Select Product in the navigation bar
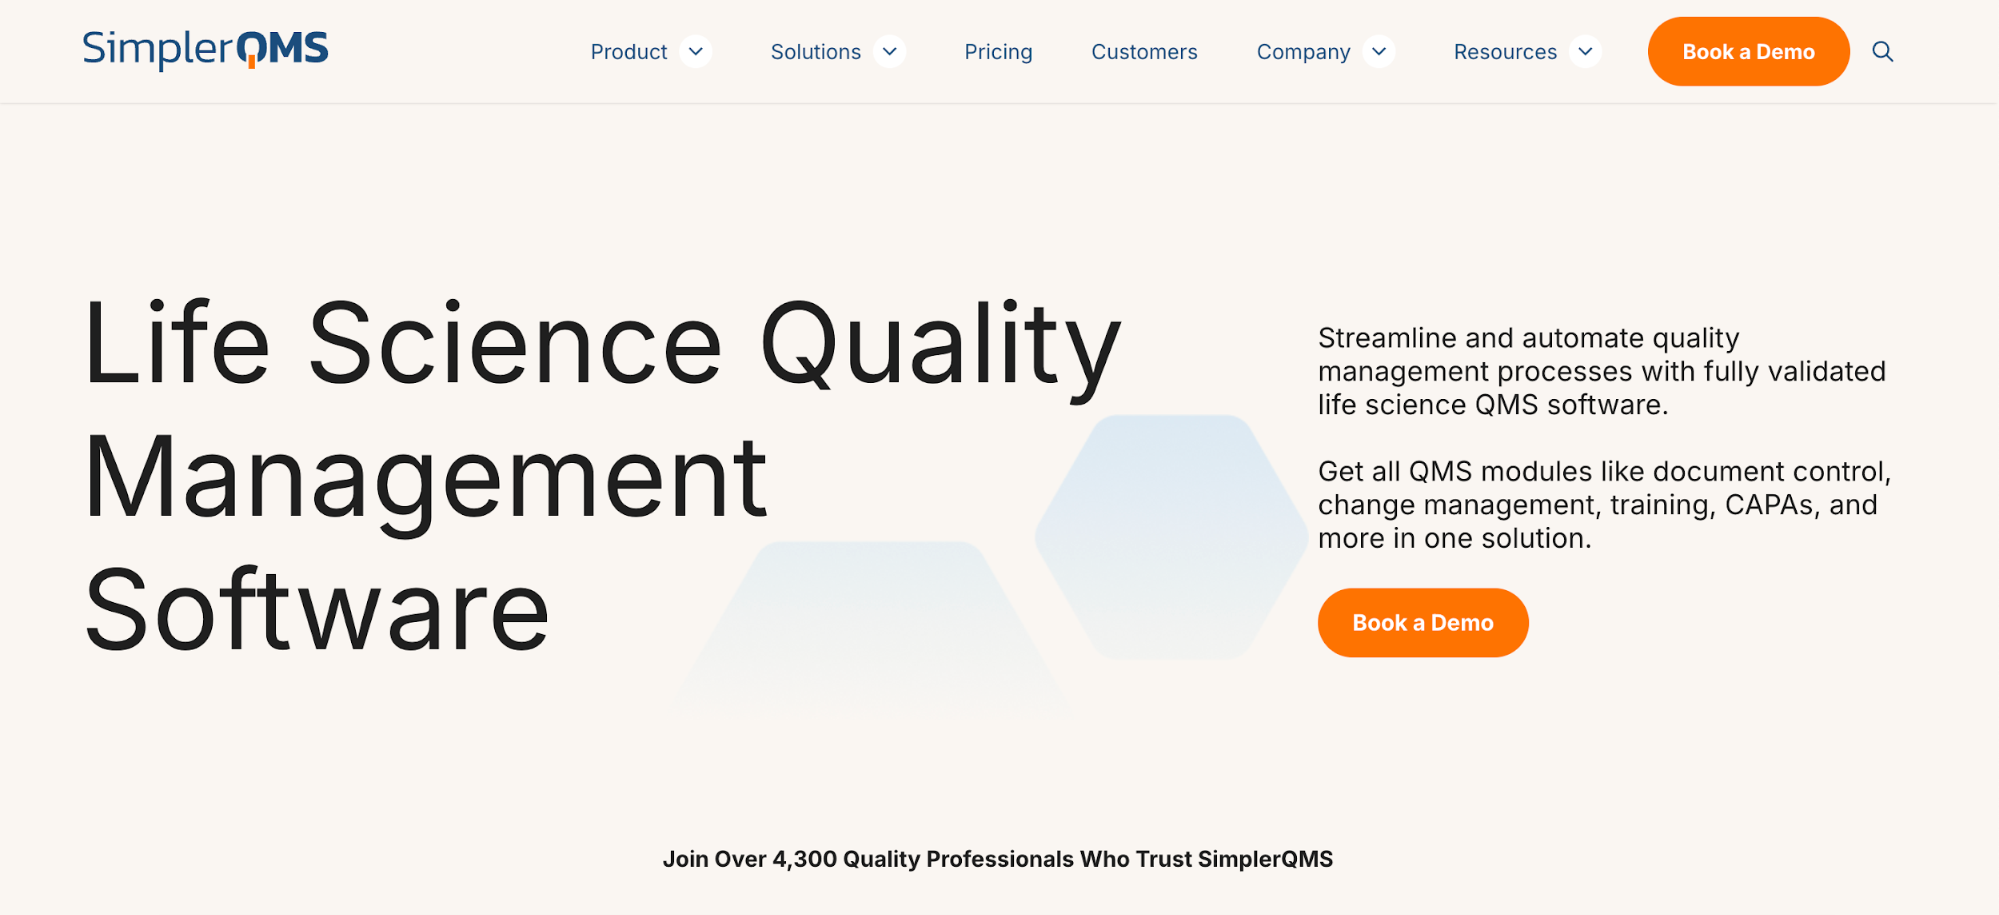Screen dimensions: 1999x915 point(628,51)
